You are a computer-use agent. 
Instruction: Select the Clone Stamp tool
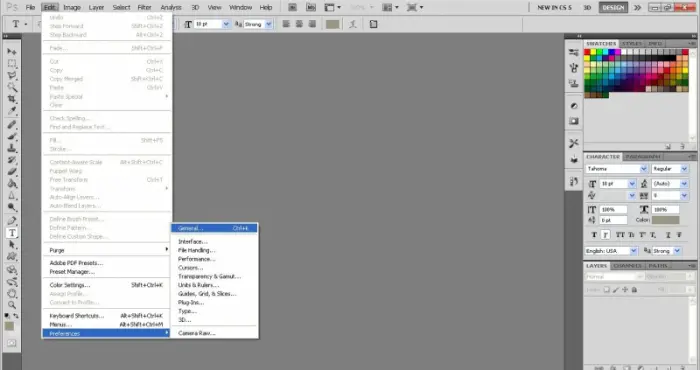click(12, 148)
